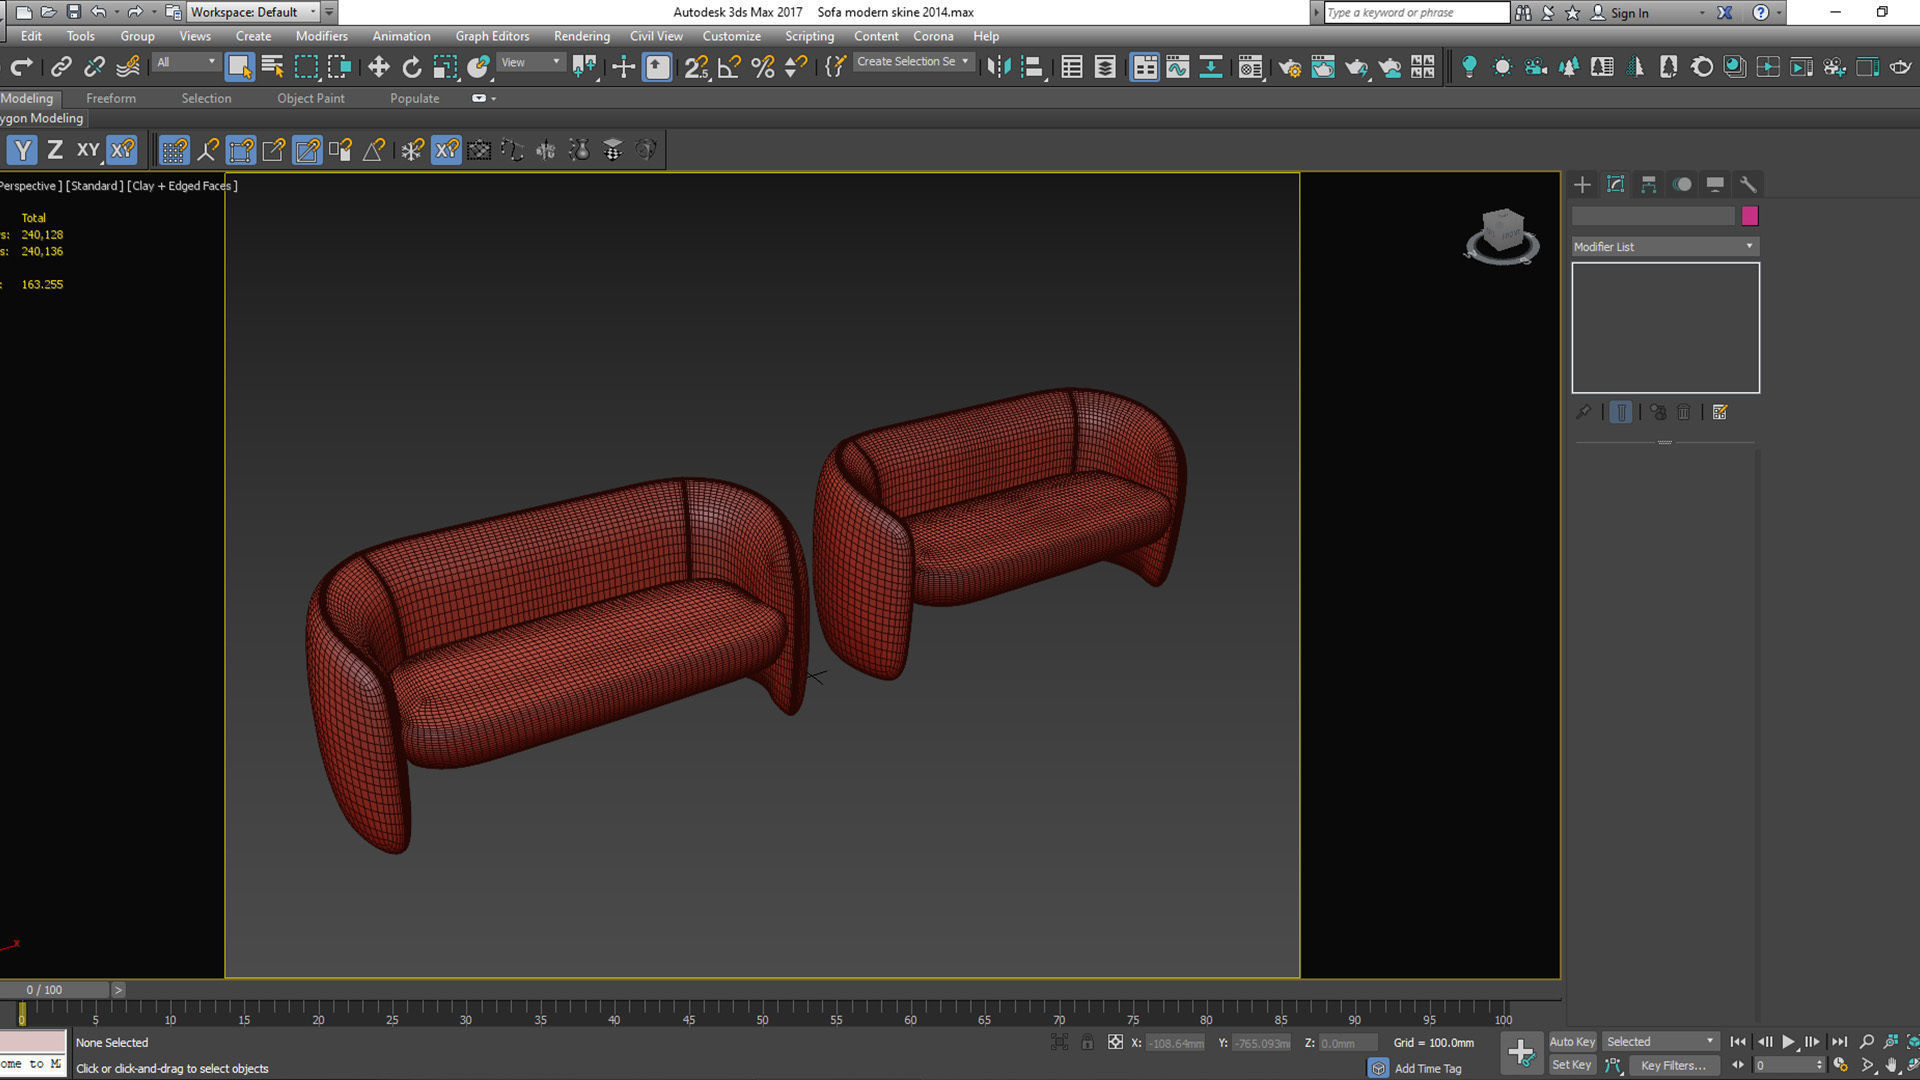Click the Unlink Selection tool
The image size is (1920, 1080).
[94, 67]
